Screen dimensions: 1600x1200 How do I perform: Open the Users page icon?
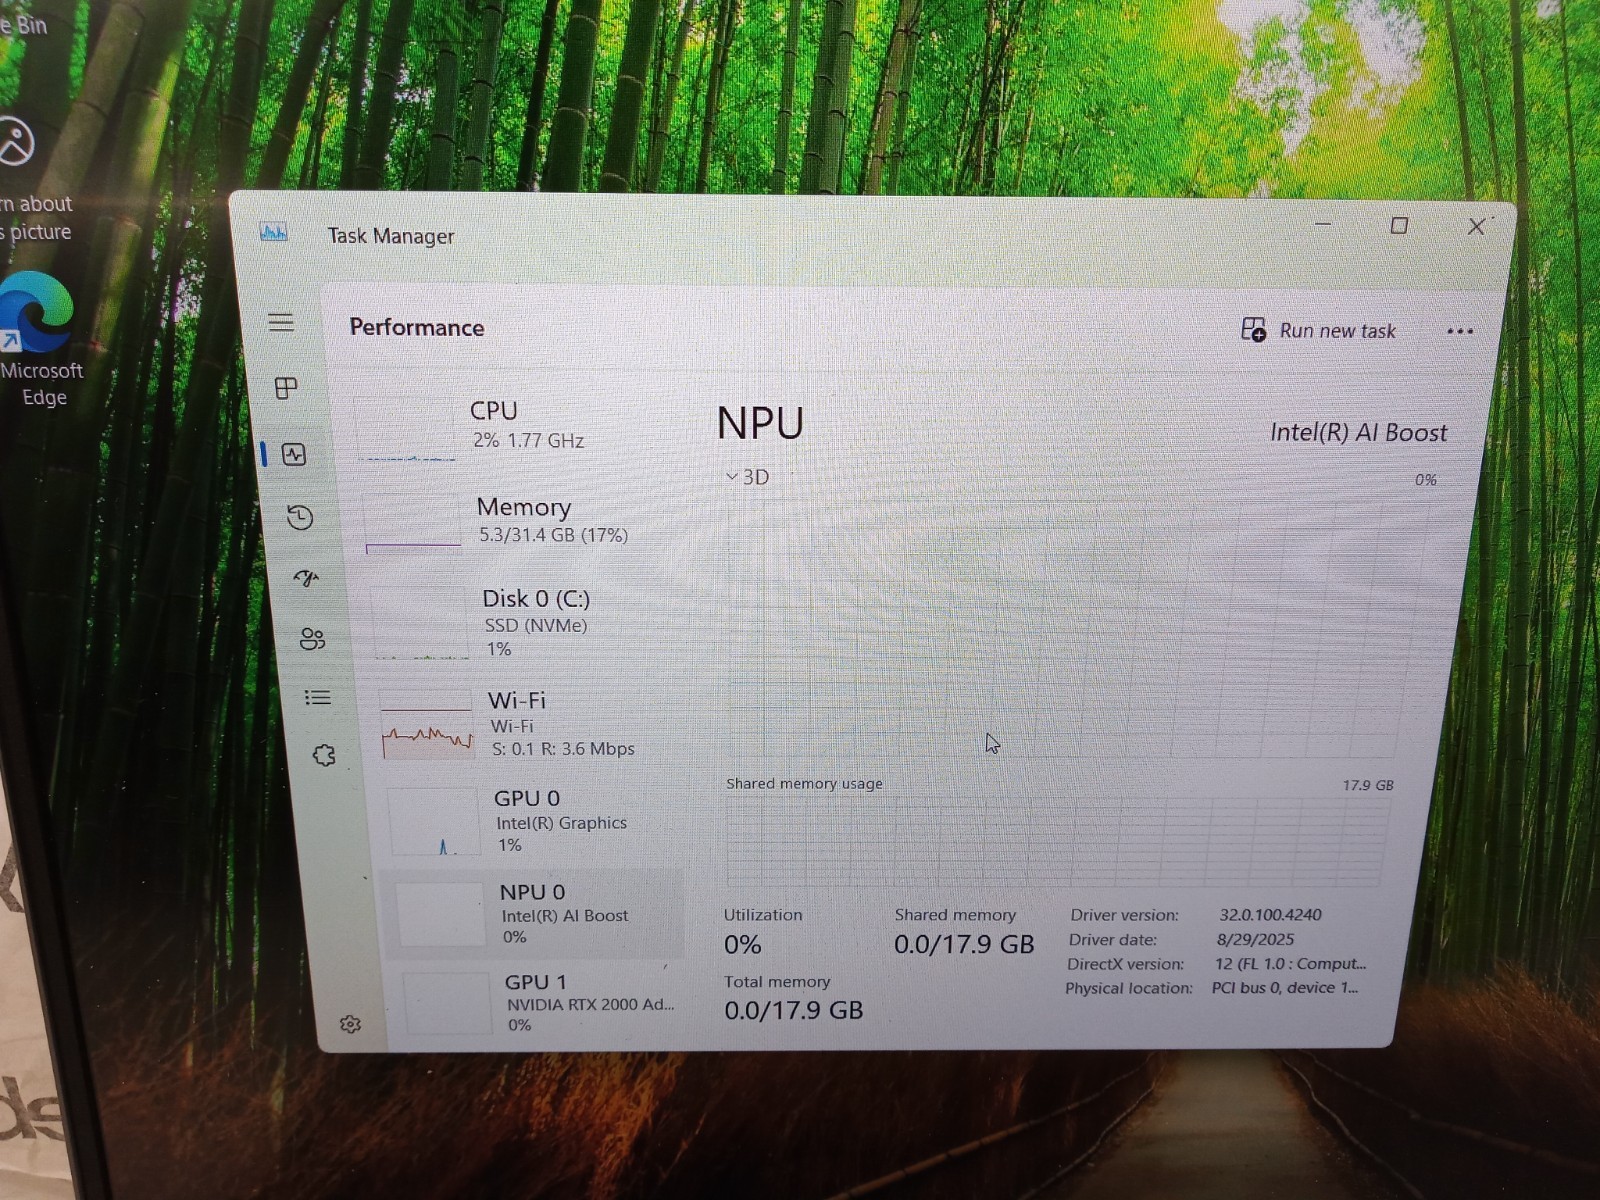click(313, 639)
